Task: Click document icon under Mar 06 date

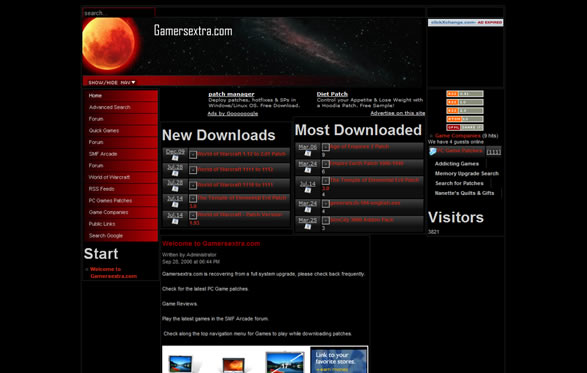Action: [x=308, y=153]
